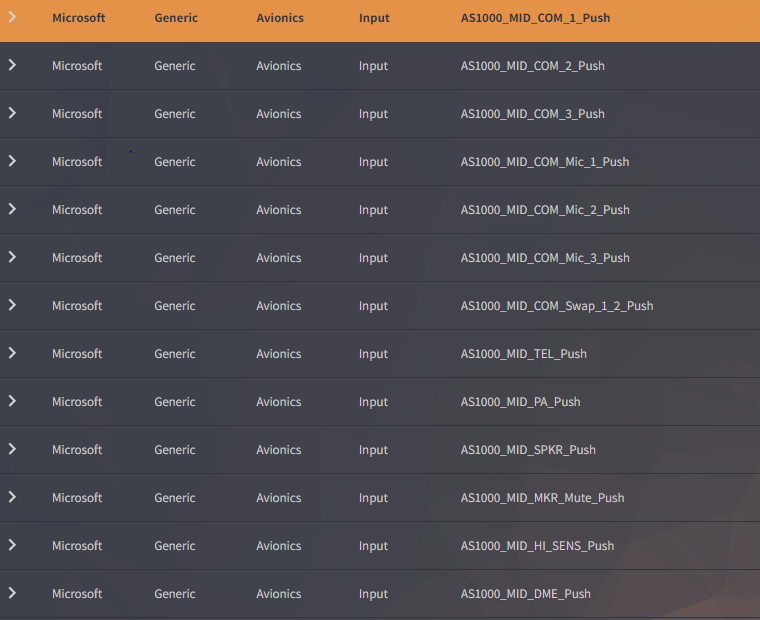
Task: Select the AS1000_MID_TEL_Push preset name
Action: [523, 354]
